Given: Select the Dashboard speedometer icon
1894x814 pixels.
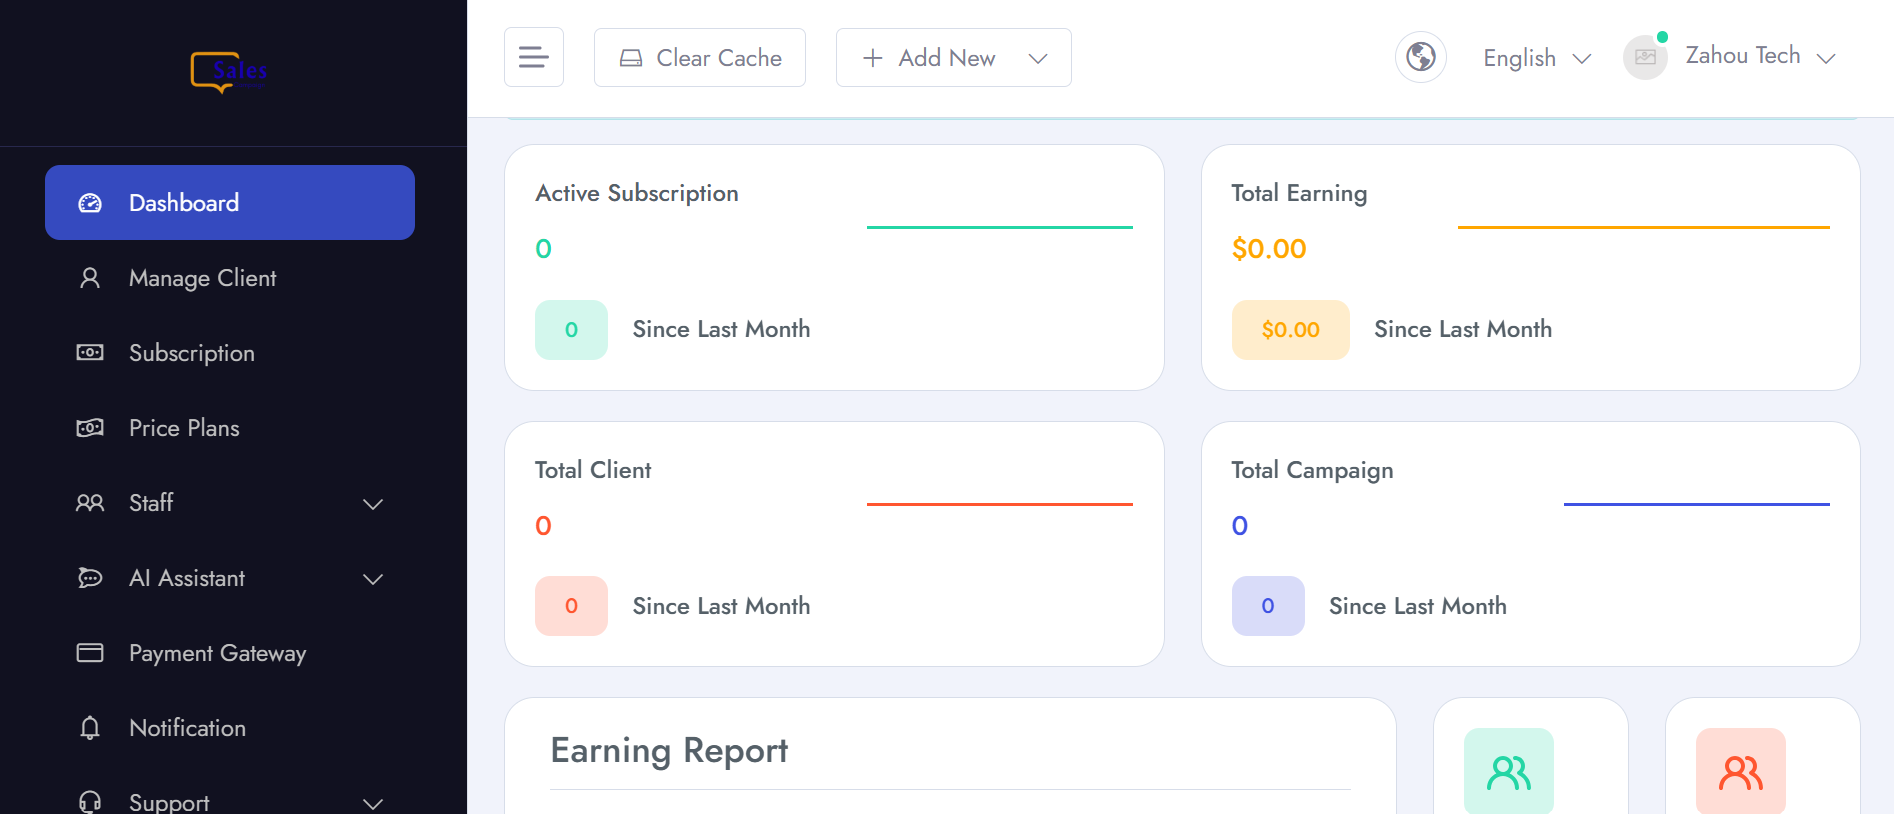Looking at the screenshot, I should [x=90, y=202].
